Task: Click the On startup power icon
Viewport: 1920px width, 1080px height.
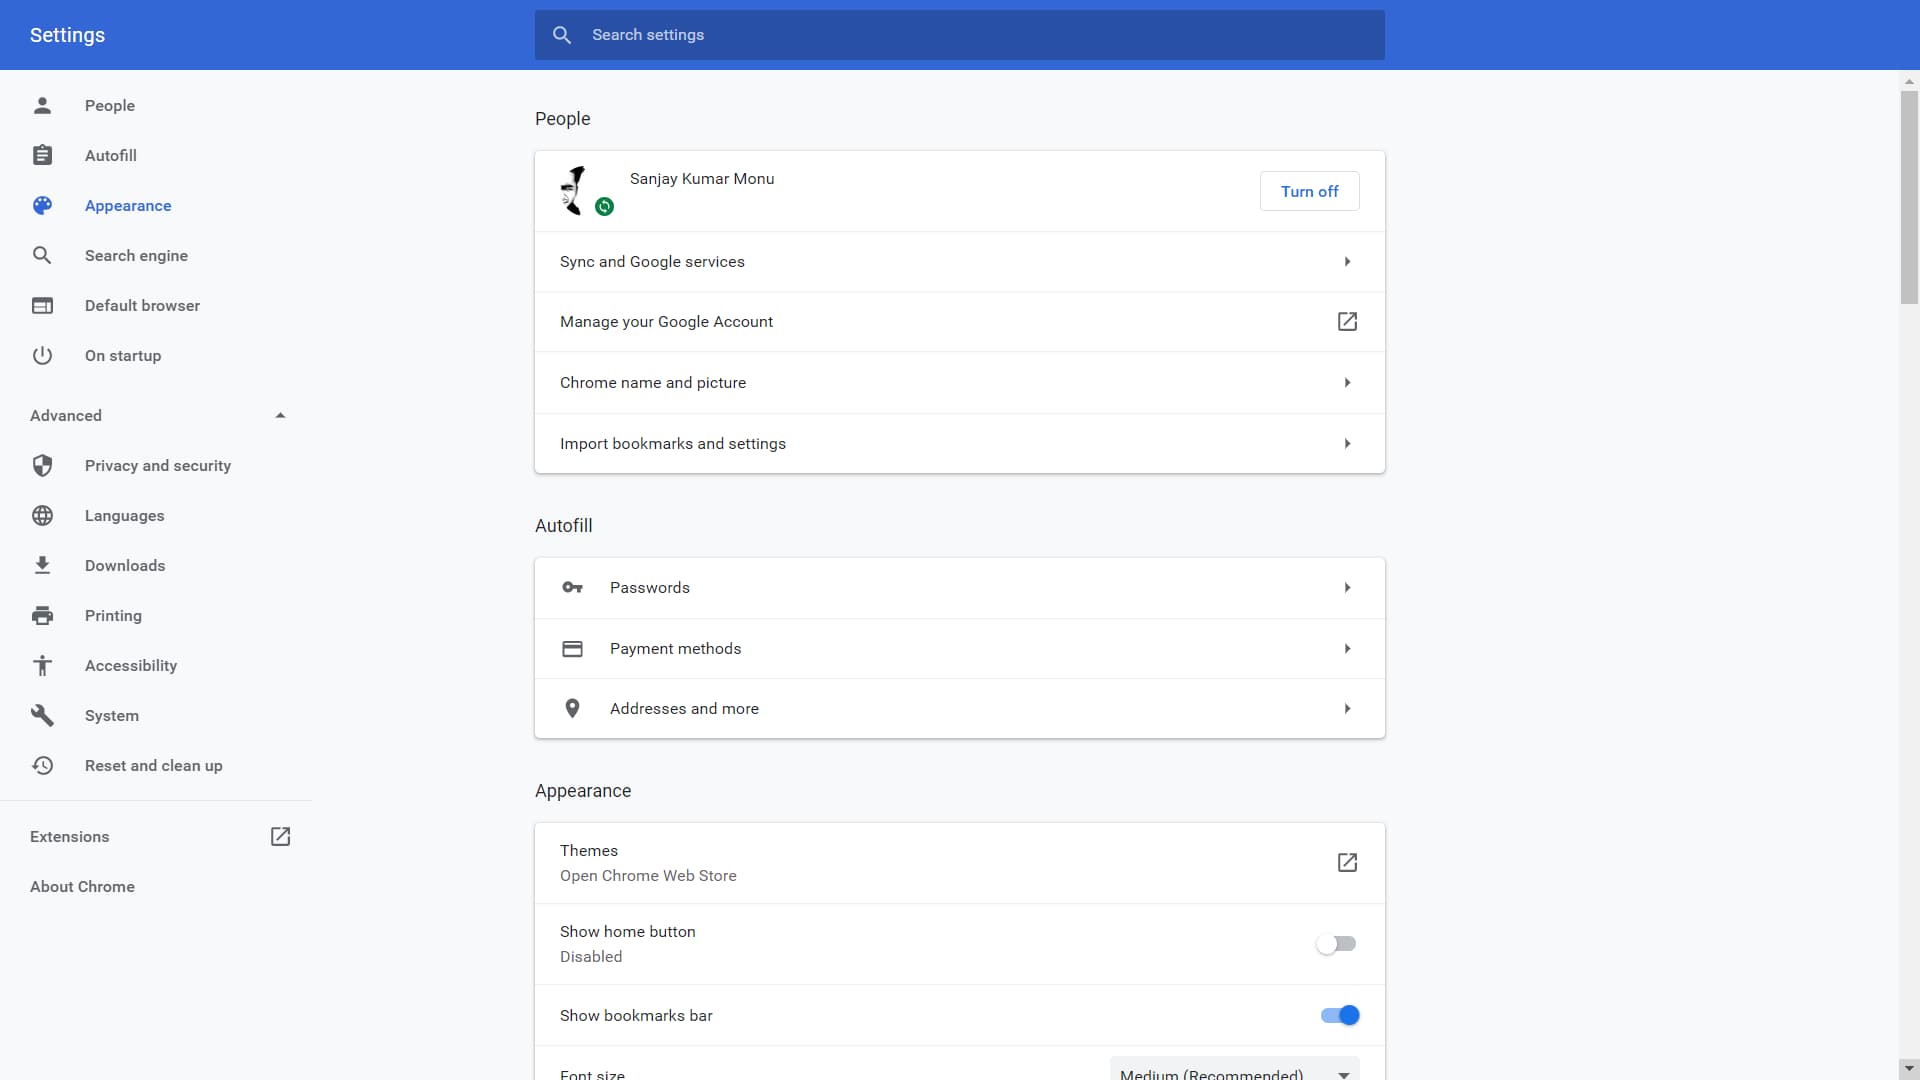Action: coord(42,355)
